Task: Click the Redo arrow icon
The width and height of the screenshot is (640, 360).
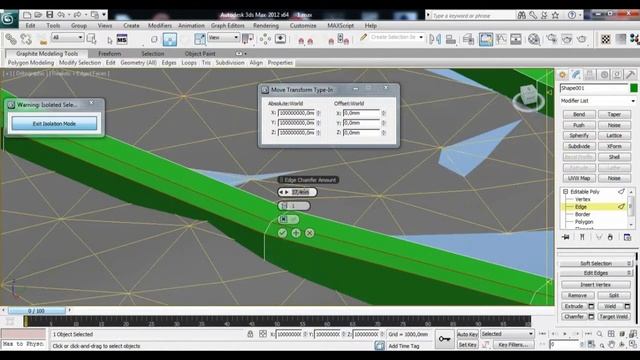Action: [77, 15]
